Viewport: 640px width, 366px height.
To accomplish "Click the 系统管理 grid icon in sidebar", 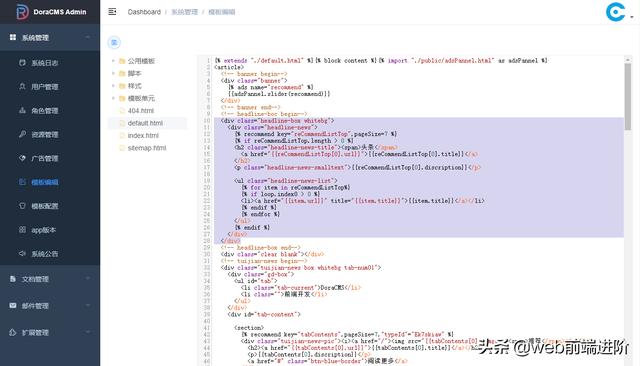I will (x=13, y=37).
